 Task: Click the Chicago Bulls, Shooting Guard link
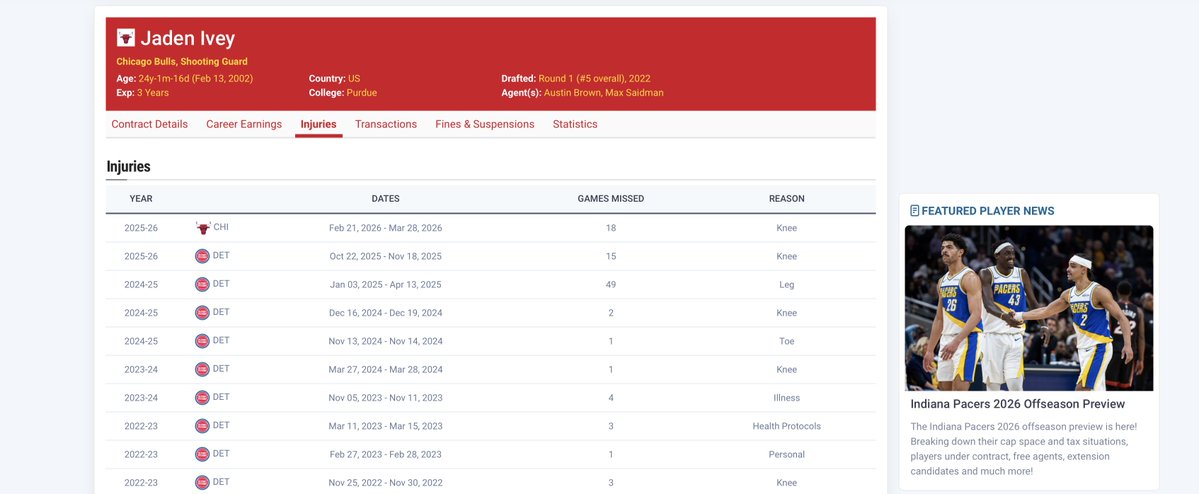[x=182, y=62]
